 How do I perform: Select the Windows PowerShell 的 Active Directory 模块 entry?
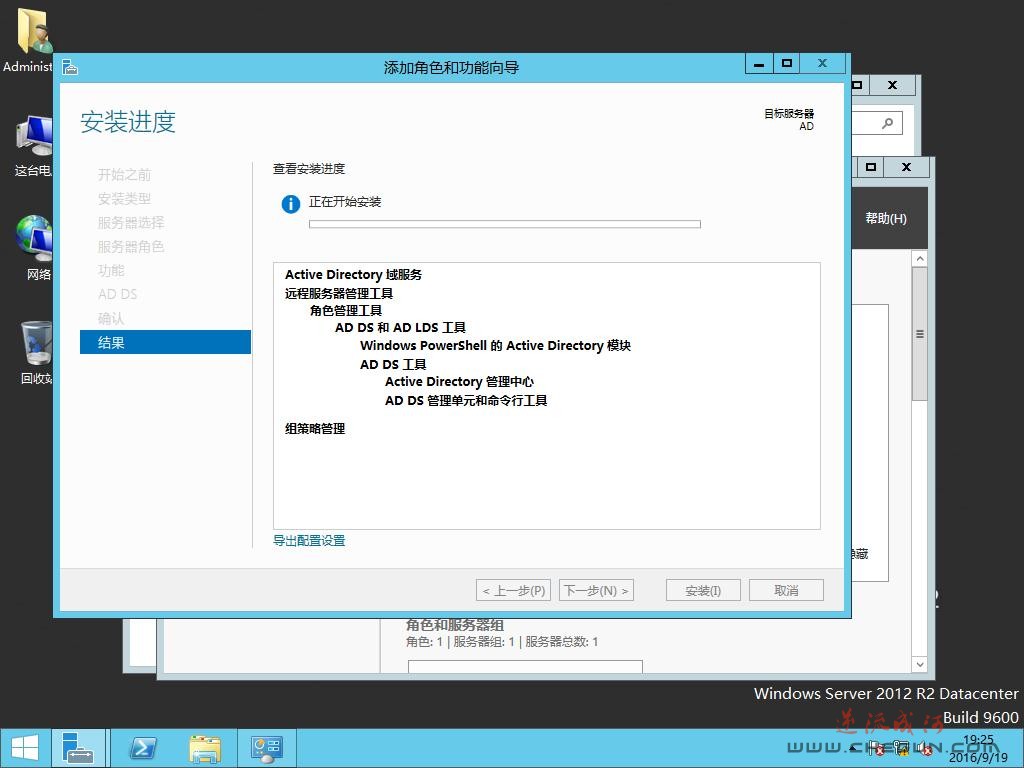coord(496,345)
